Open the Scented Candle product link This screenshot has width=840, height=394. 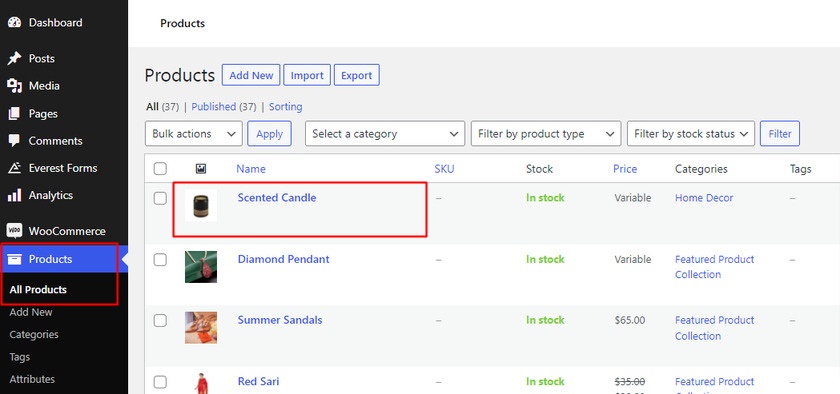tap(277, 197)
